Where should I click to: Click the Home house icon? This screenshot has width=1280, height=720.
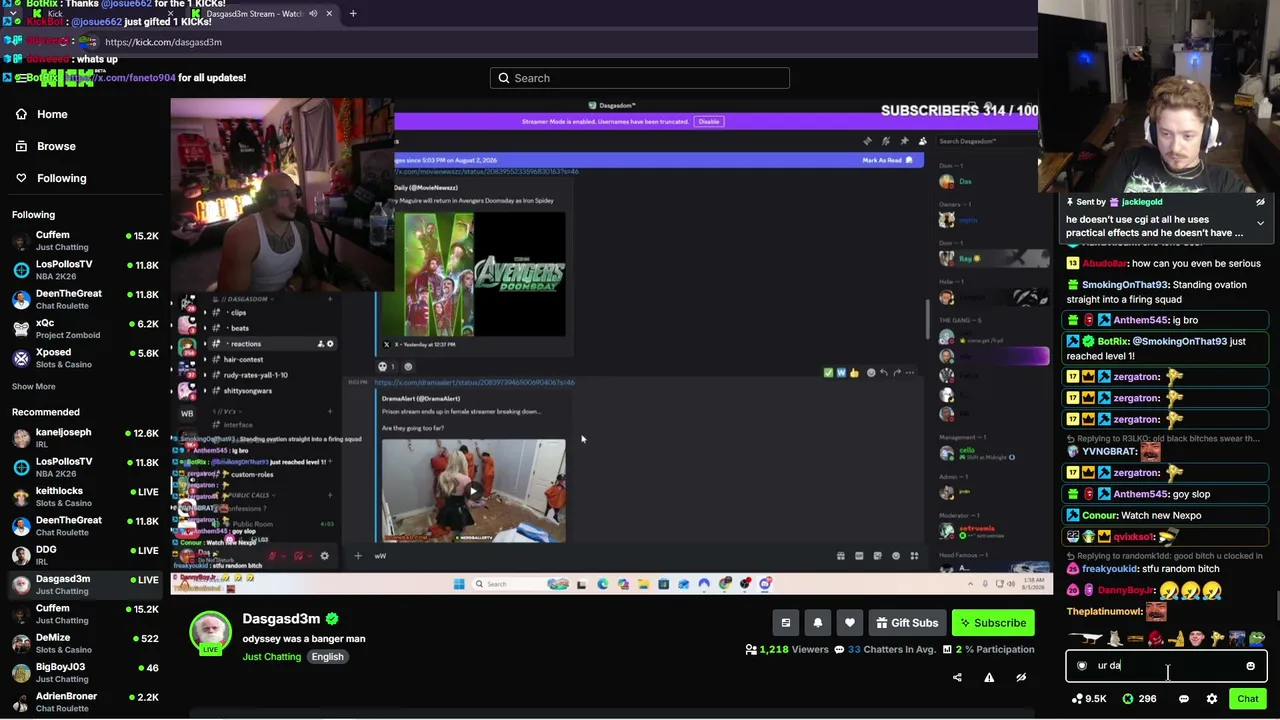click(21, 114)
